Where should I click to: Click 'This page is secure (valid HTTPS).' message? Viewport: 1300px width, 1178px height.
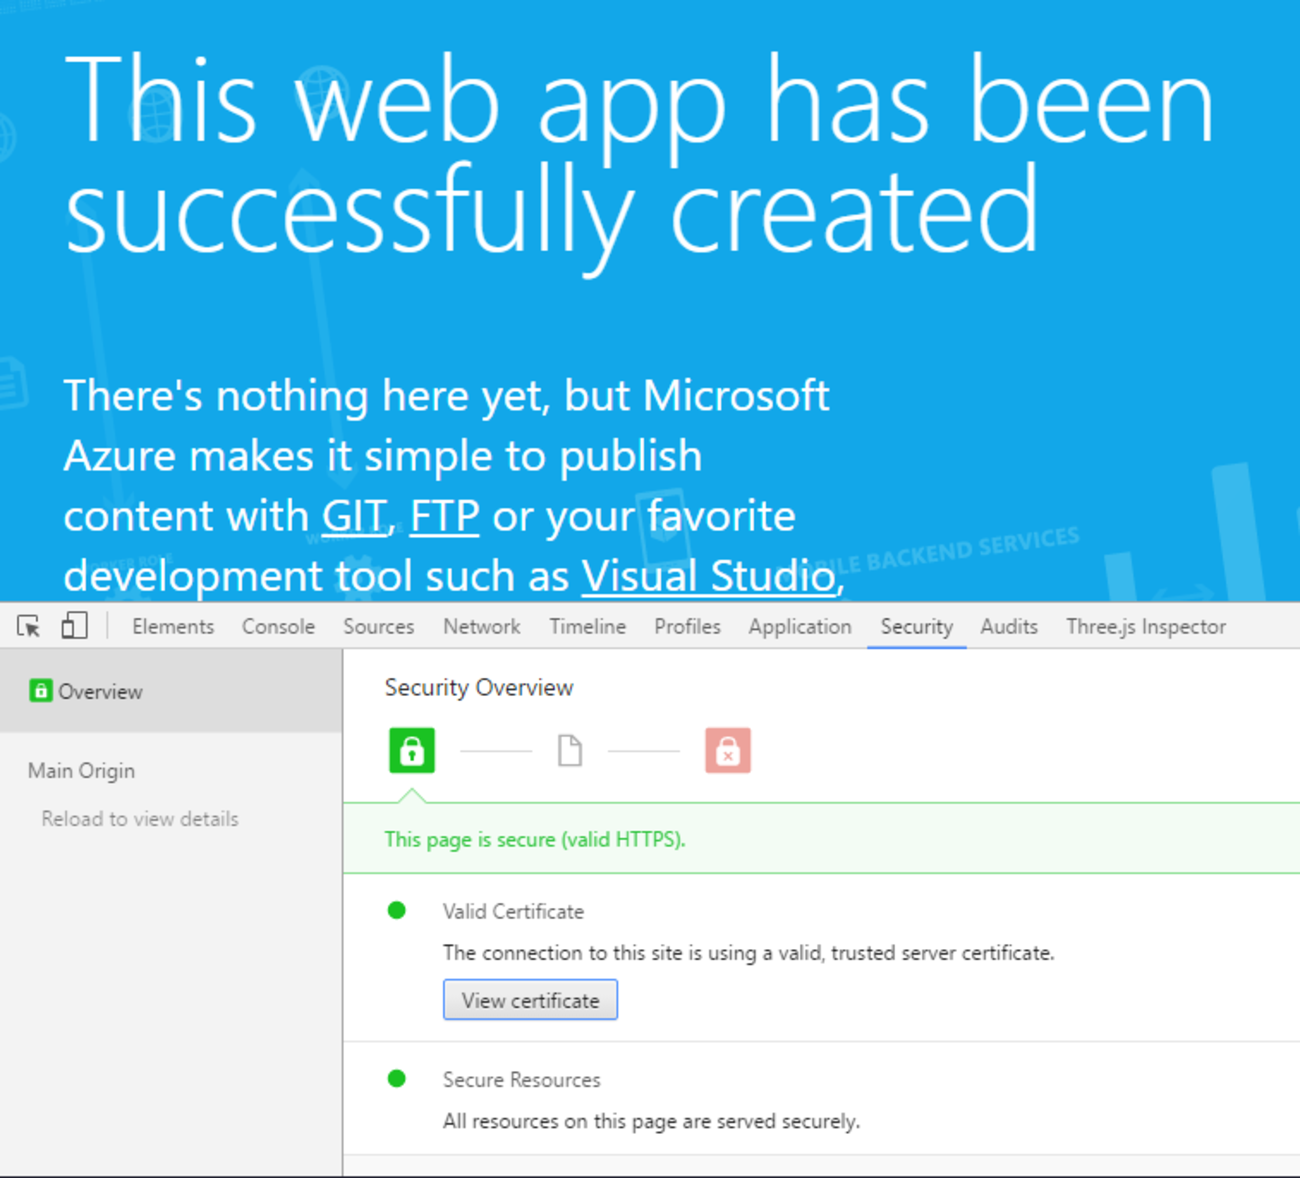coord(535,839)
